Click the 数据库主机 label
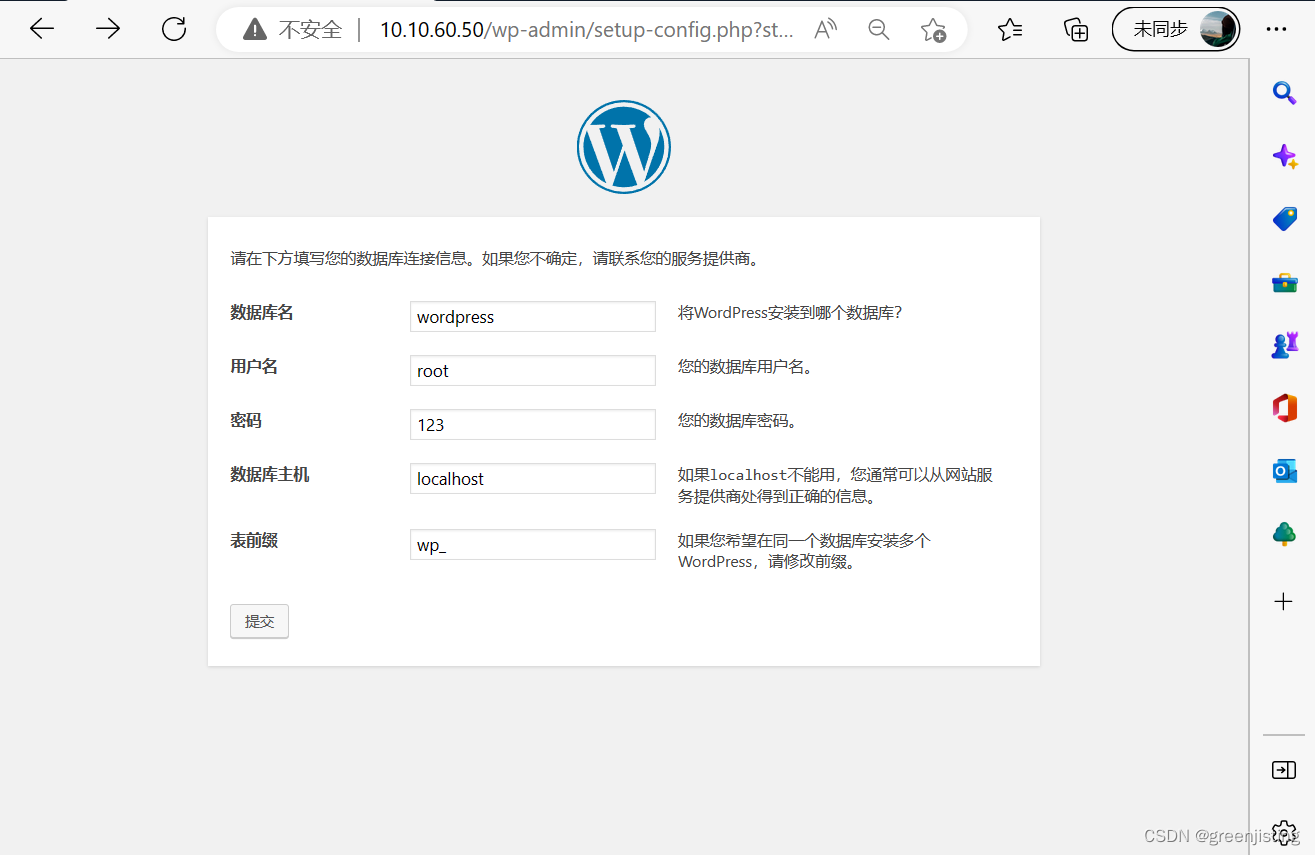Image resolution: width=1315 pixels, height=855 pixels. pyautogui.click(x=270, y=475)
